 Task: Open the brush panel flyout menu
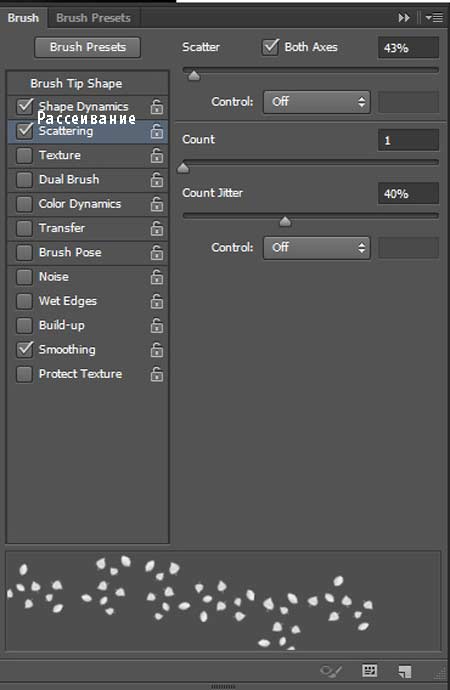coord(434,18)
